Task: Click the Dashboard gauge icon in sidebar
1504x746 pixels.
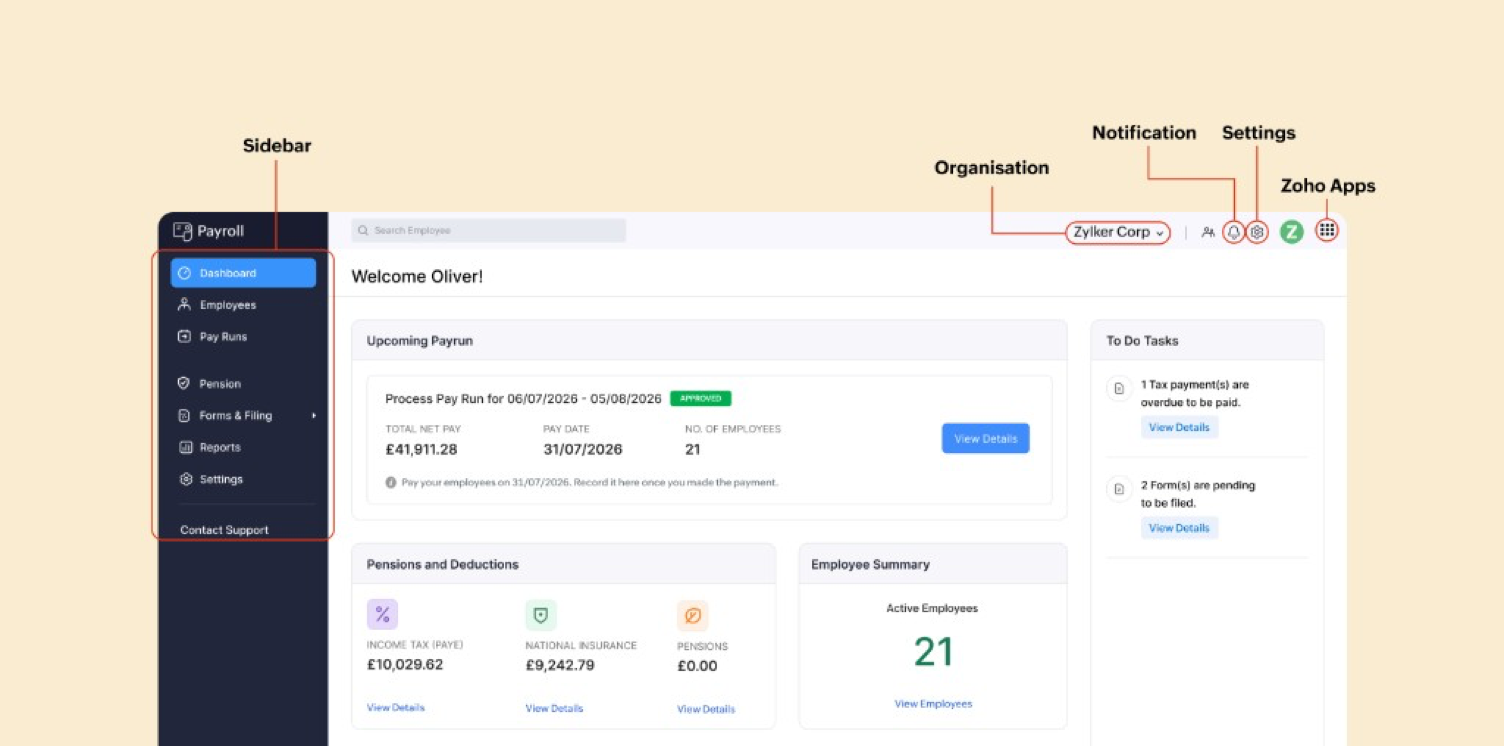Action: [x=184, y=273]
